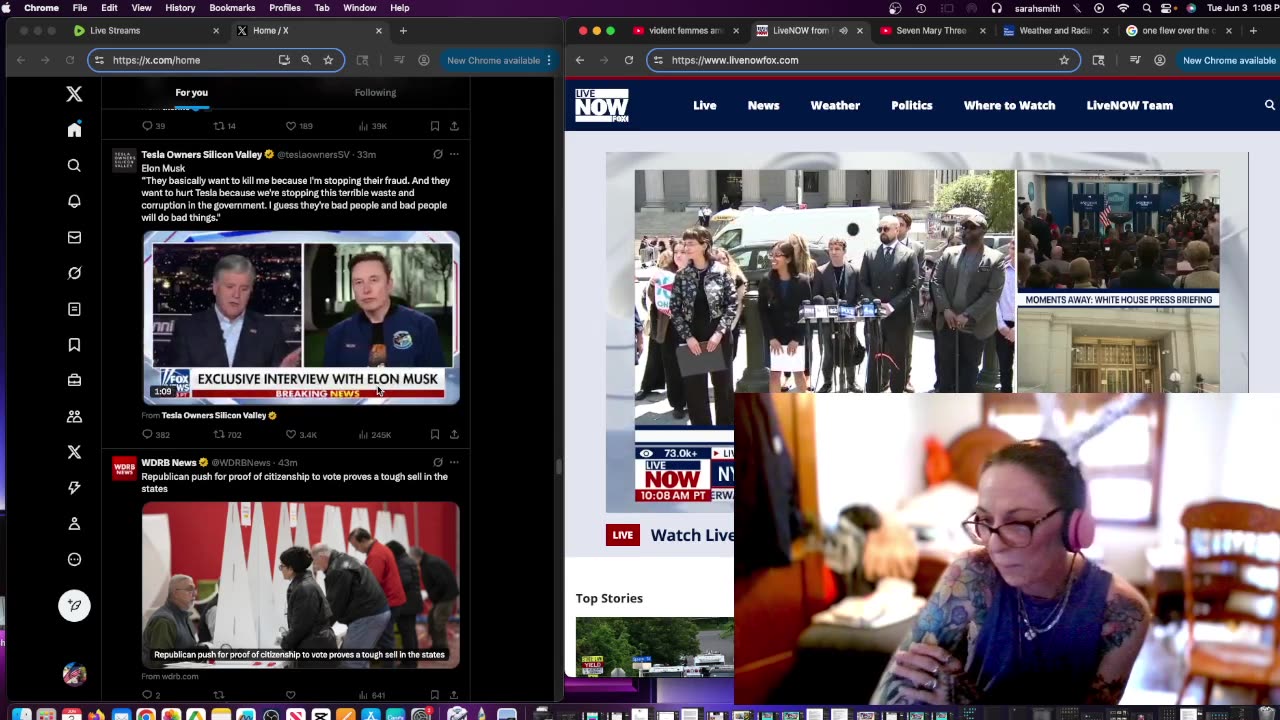Click New Chrome available in X window
1280x720 pixels.
493,60
